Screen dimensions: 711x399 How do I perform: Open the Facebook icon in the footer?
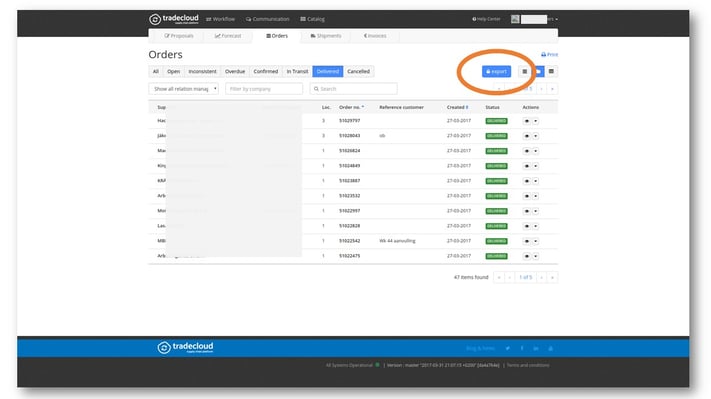point(522,348)
